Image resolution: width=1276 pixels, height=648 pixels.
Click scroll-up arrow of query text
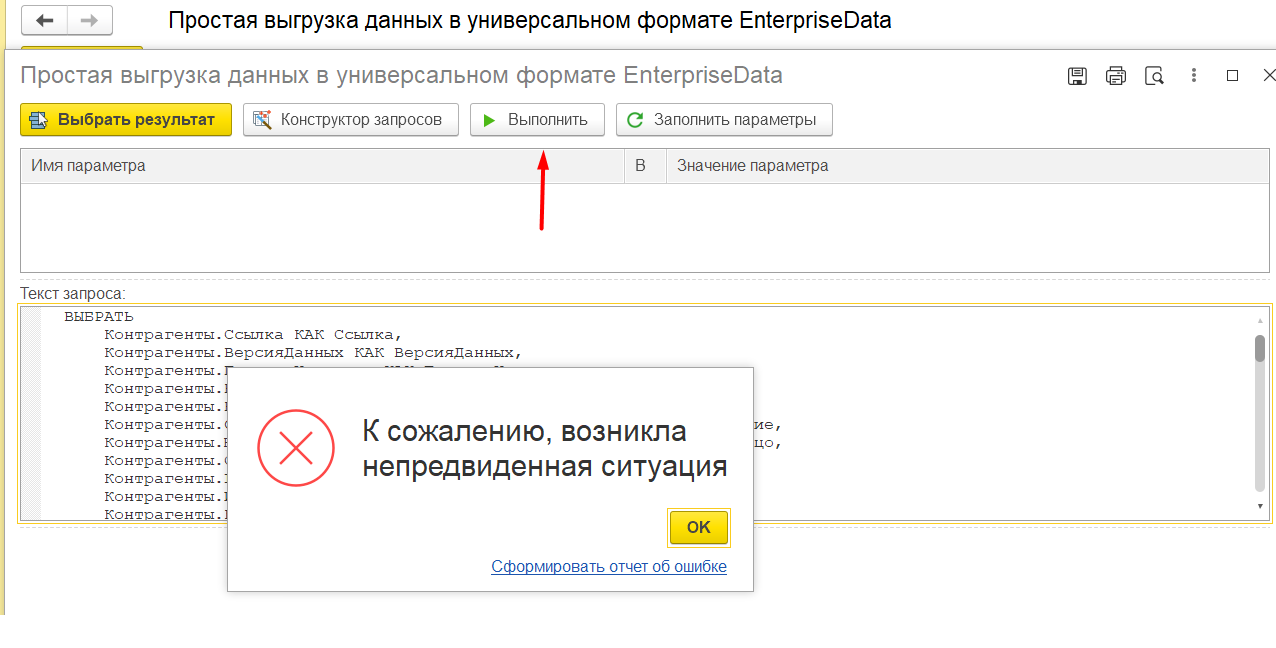[1260, 320]
